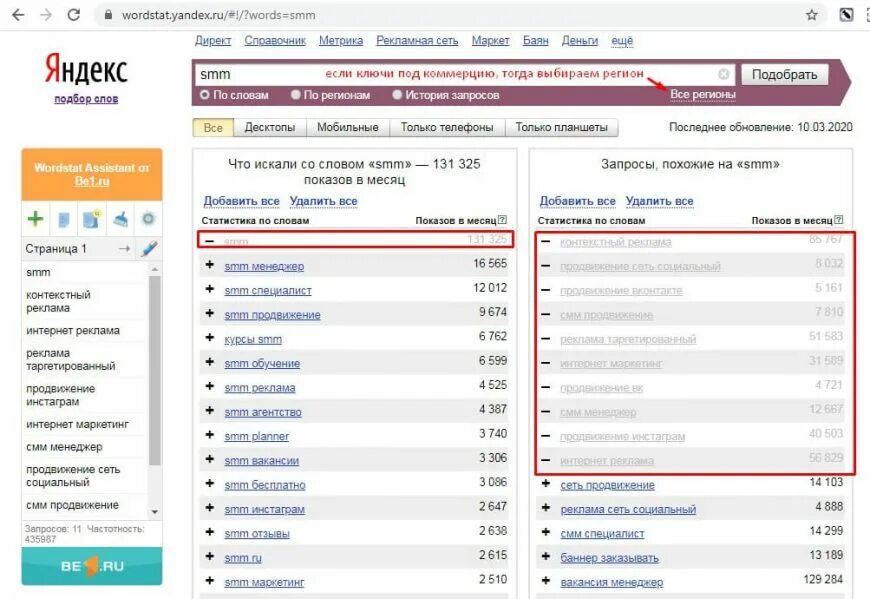Select the По регионам radio button
The height and width of the screenshot is (599, 870).
click(x=296, y=95)
